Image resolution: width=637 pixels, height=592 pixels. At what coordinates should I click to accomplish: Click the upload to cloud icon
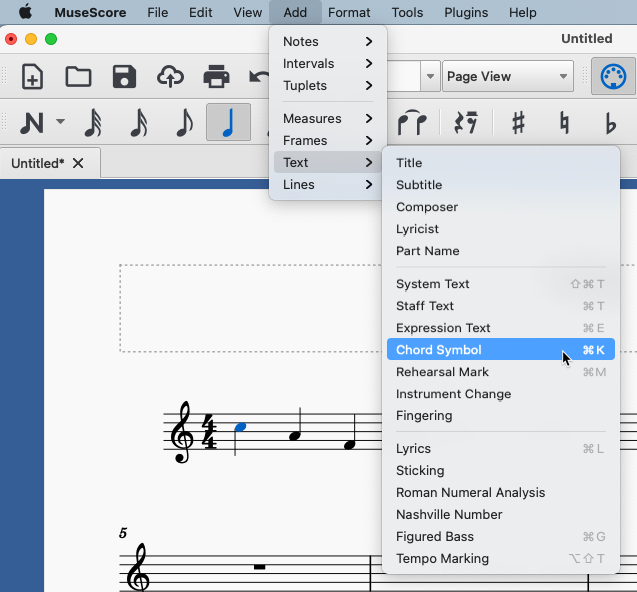[x=170, y=76]
